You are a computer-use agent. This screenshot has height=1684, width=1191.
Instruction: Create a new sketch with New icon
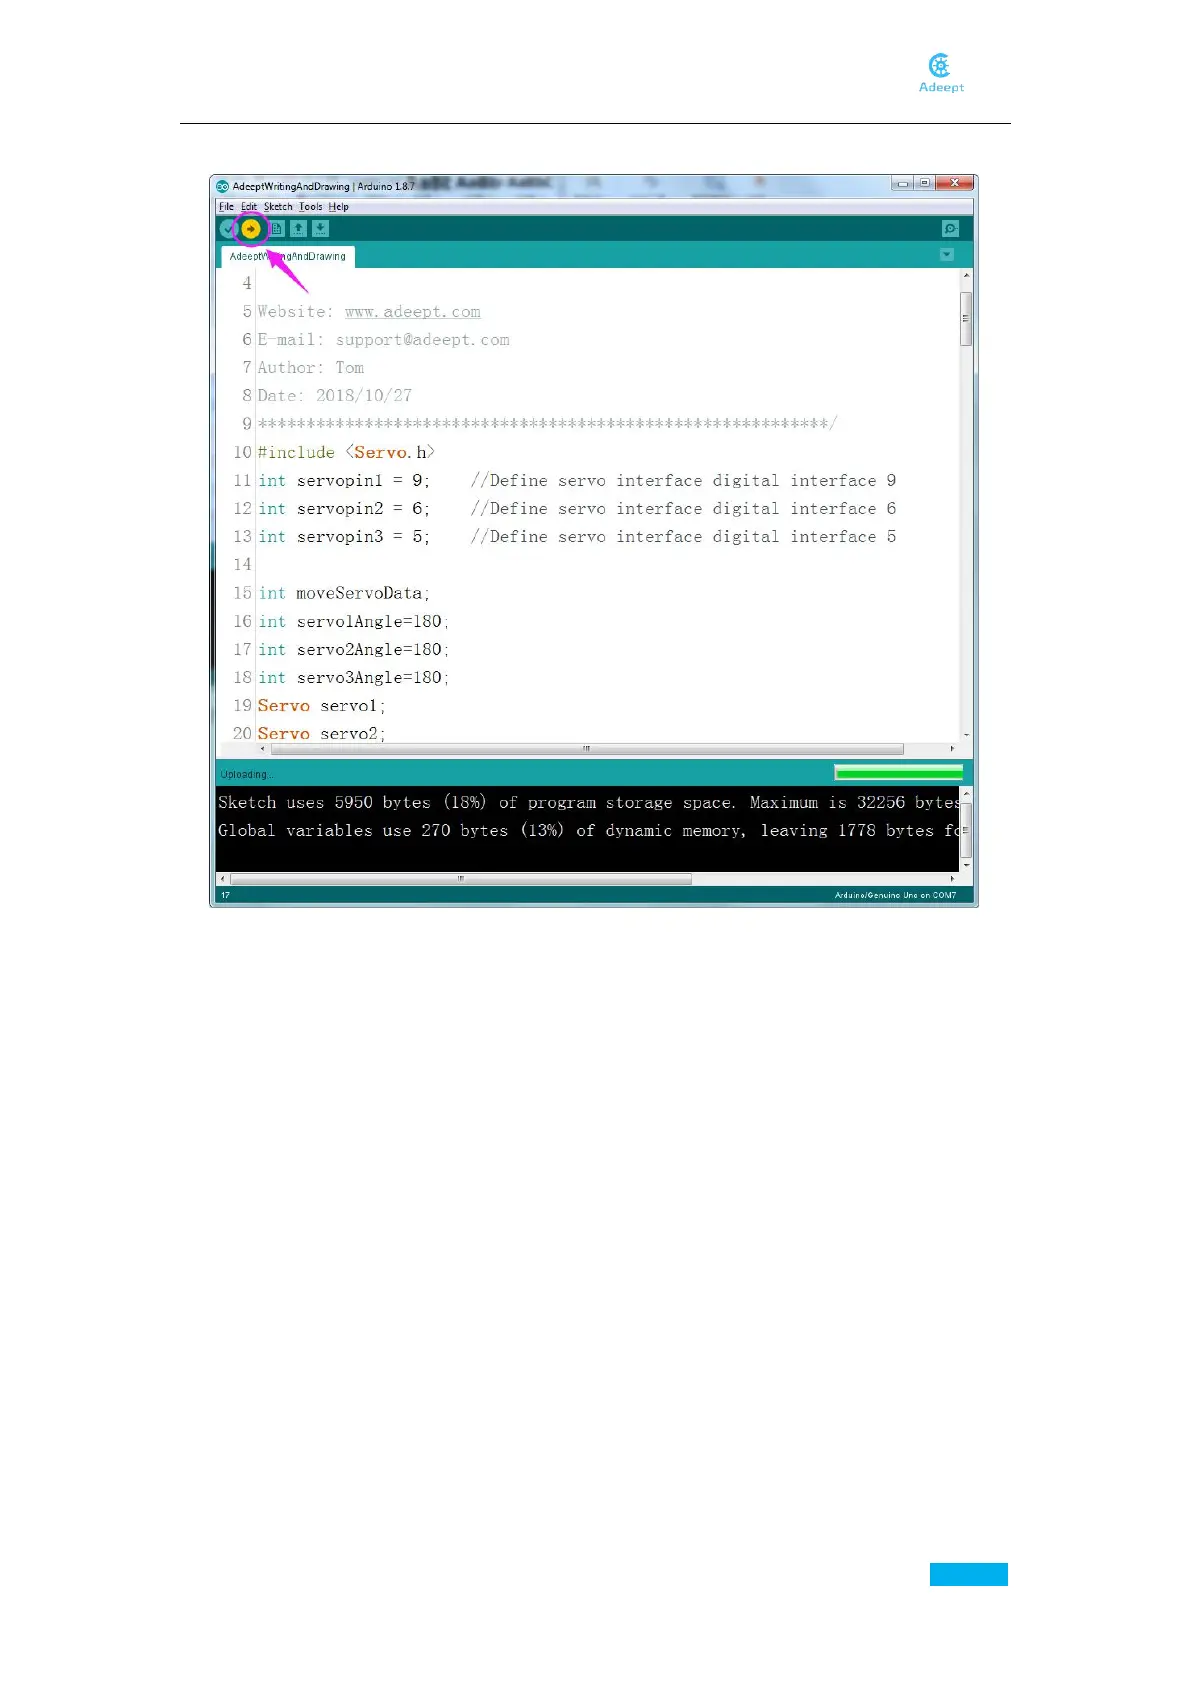(x=277, y=229)
